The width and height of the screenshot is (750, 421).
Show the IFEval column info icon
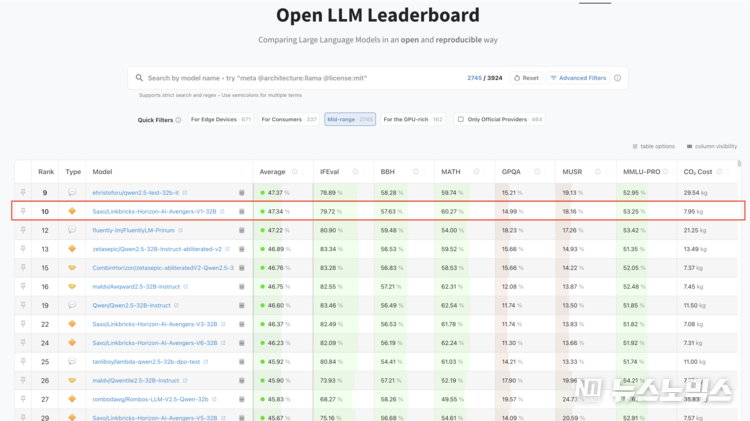pos(355,172)
